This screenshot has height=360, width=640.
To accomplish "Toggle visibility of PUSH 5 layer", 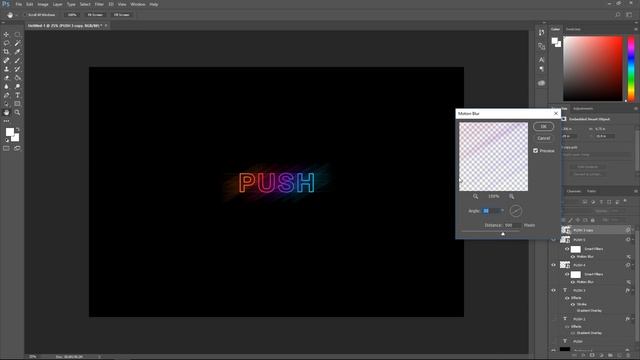I will click(553, 240).
